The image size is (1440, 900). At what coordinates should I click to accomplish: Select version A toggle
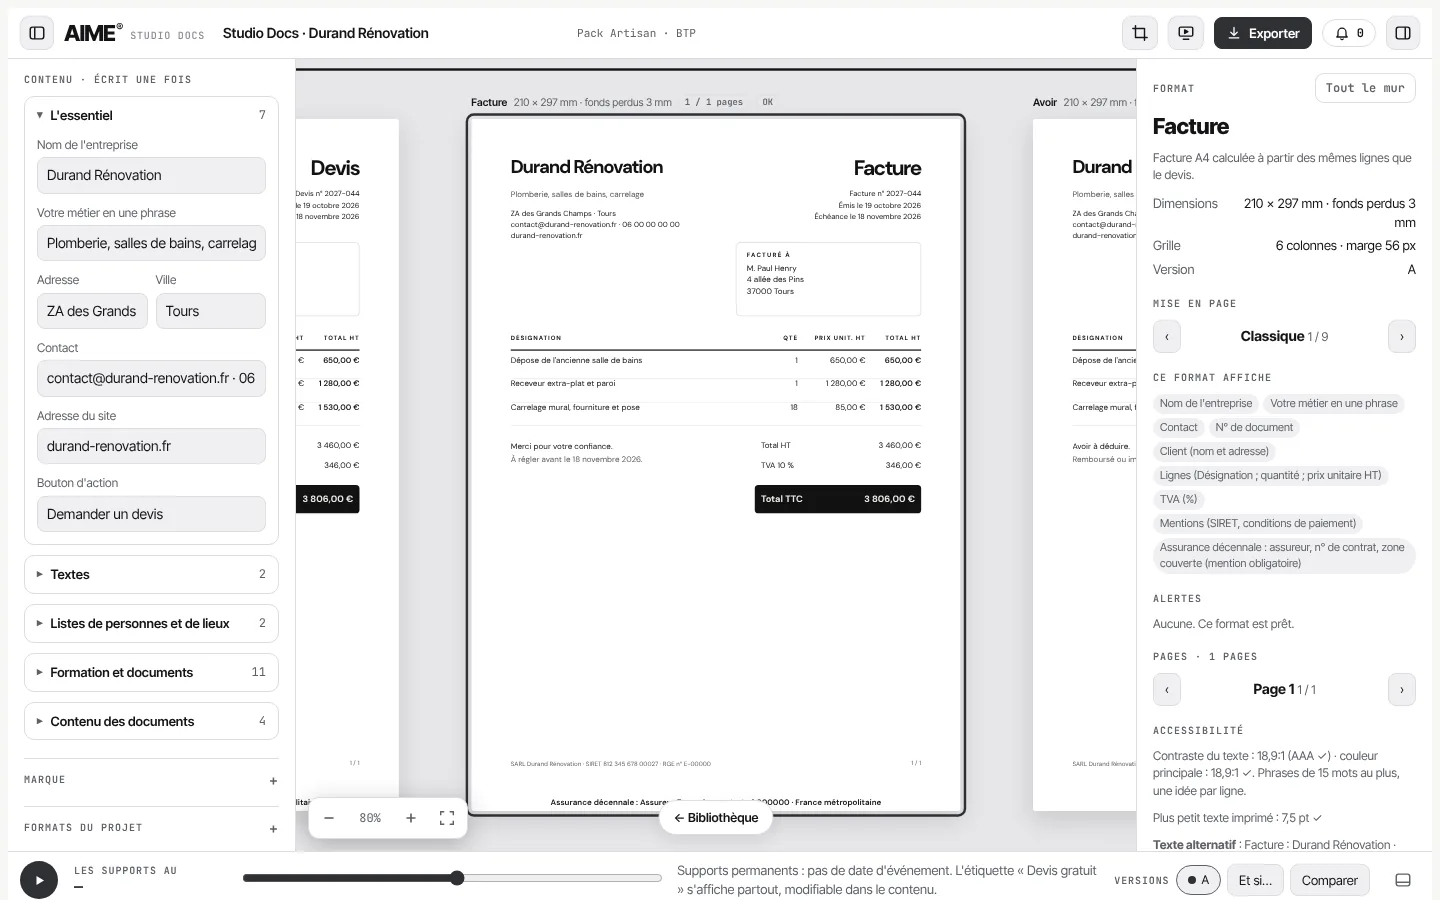point(1198,880)
